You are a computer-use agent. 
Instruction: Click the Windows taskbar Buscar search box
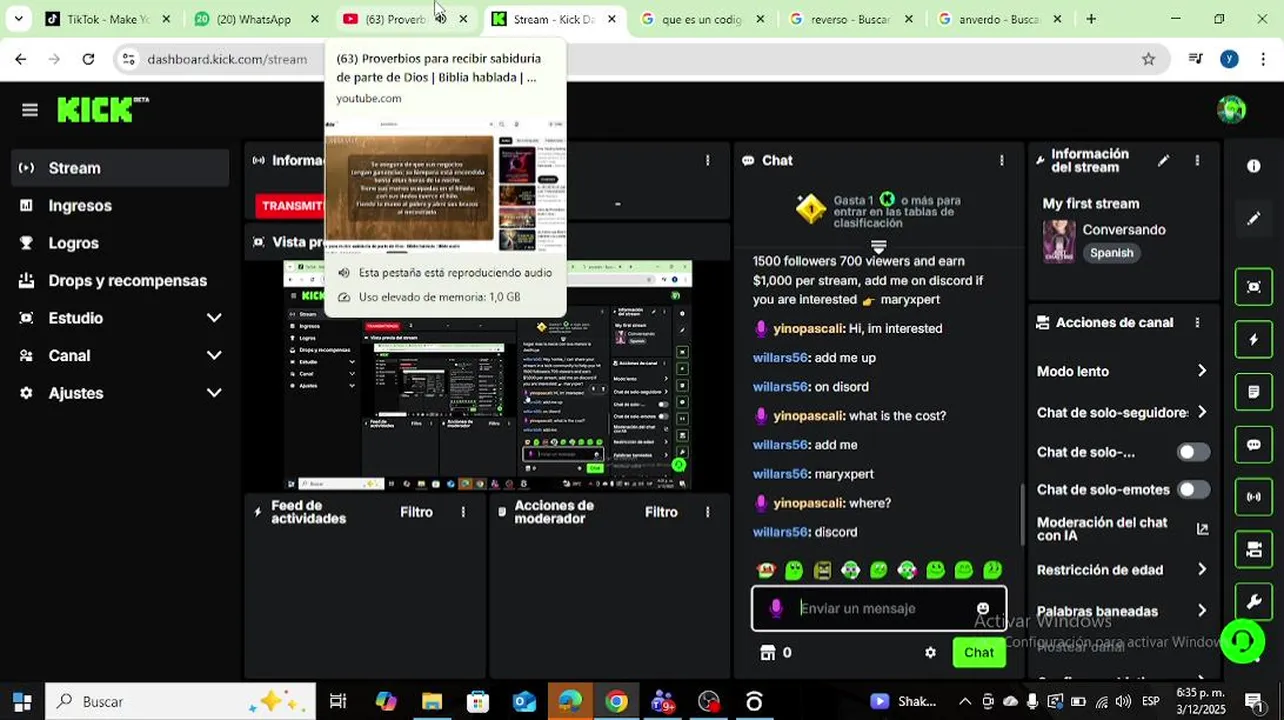(x=180, y=702)
